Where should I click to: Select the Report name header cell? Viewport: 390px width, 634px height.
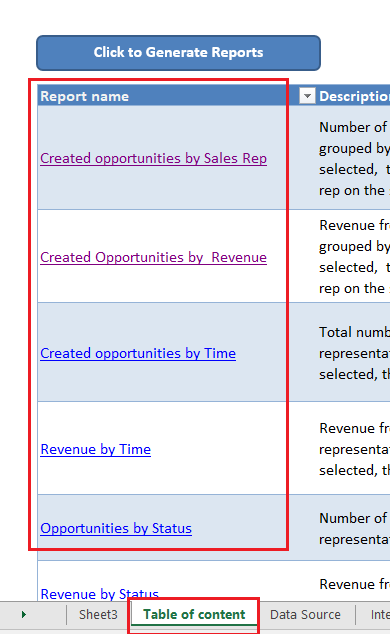(162, 96)
